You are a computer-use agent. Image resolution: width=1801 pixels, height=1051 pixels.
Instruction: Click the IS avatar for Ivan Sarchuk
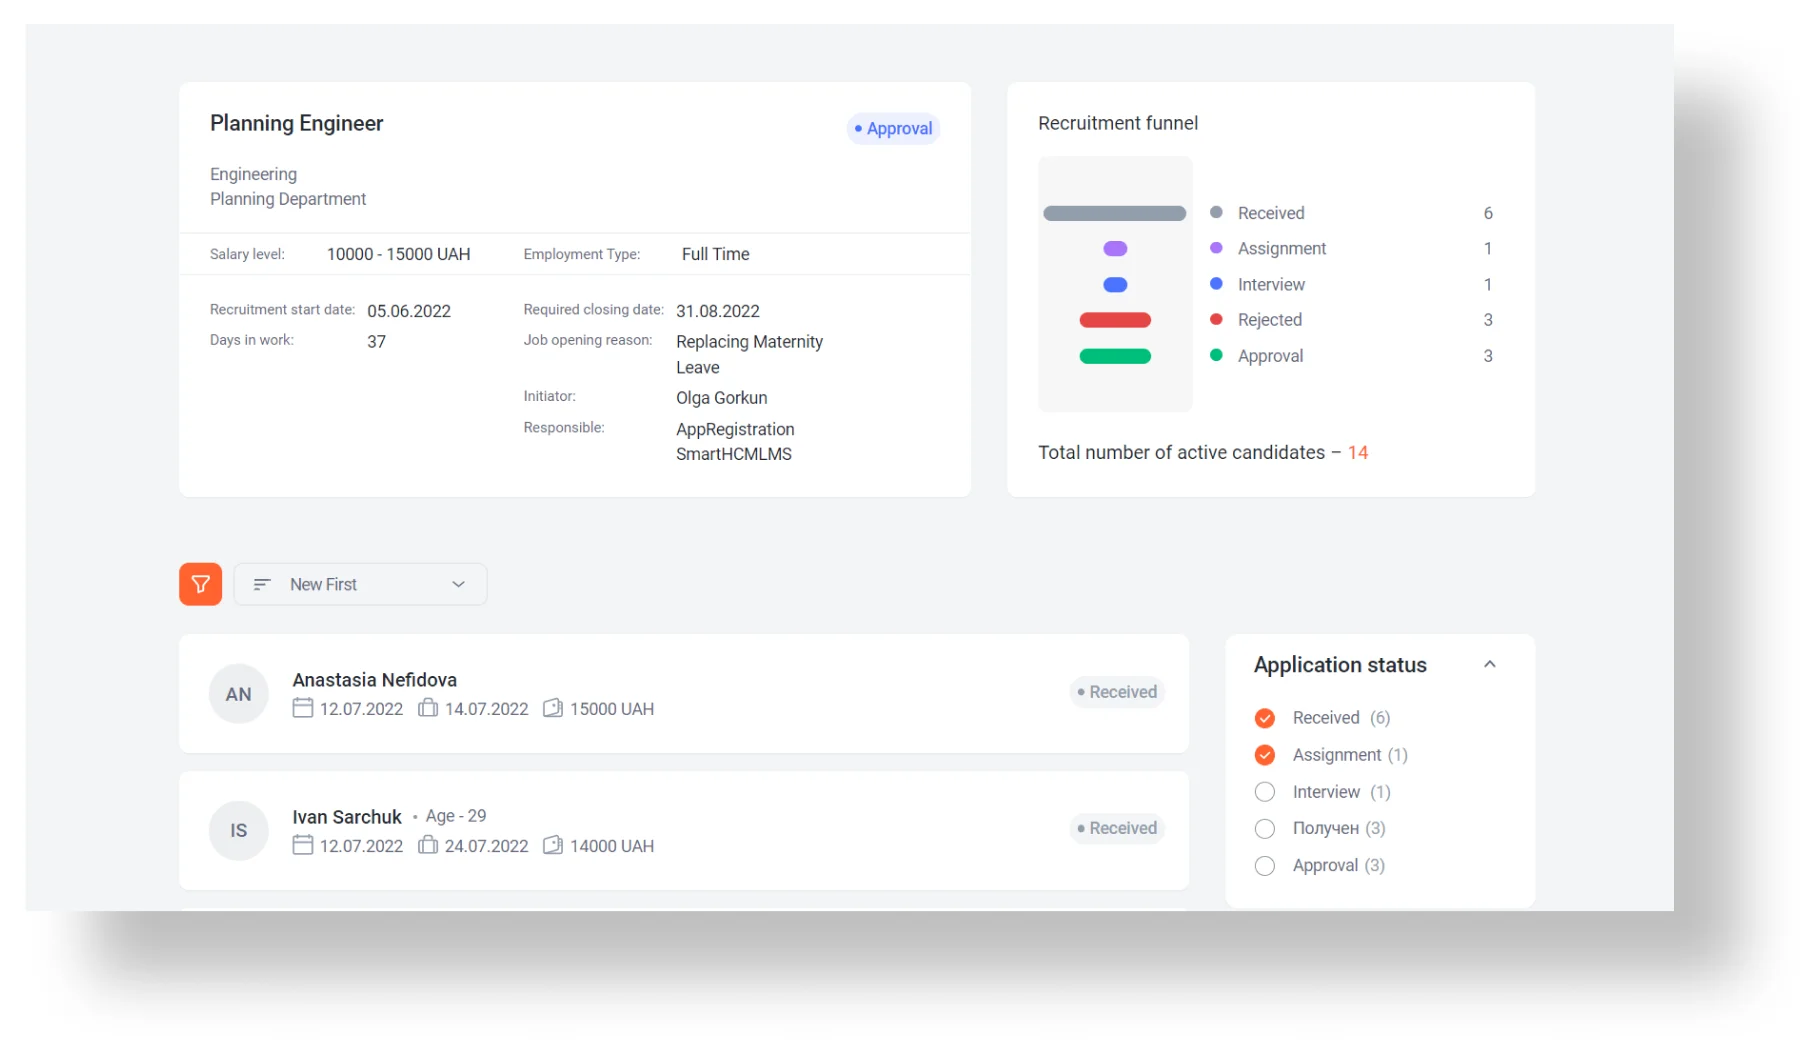click(x=238, y=830)
